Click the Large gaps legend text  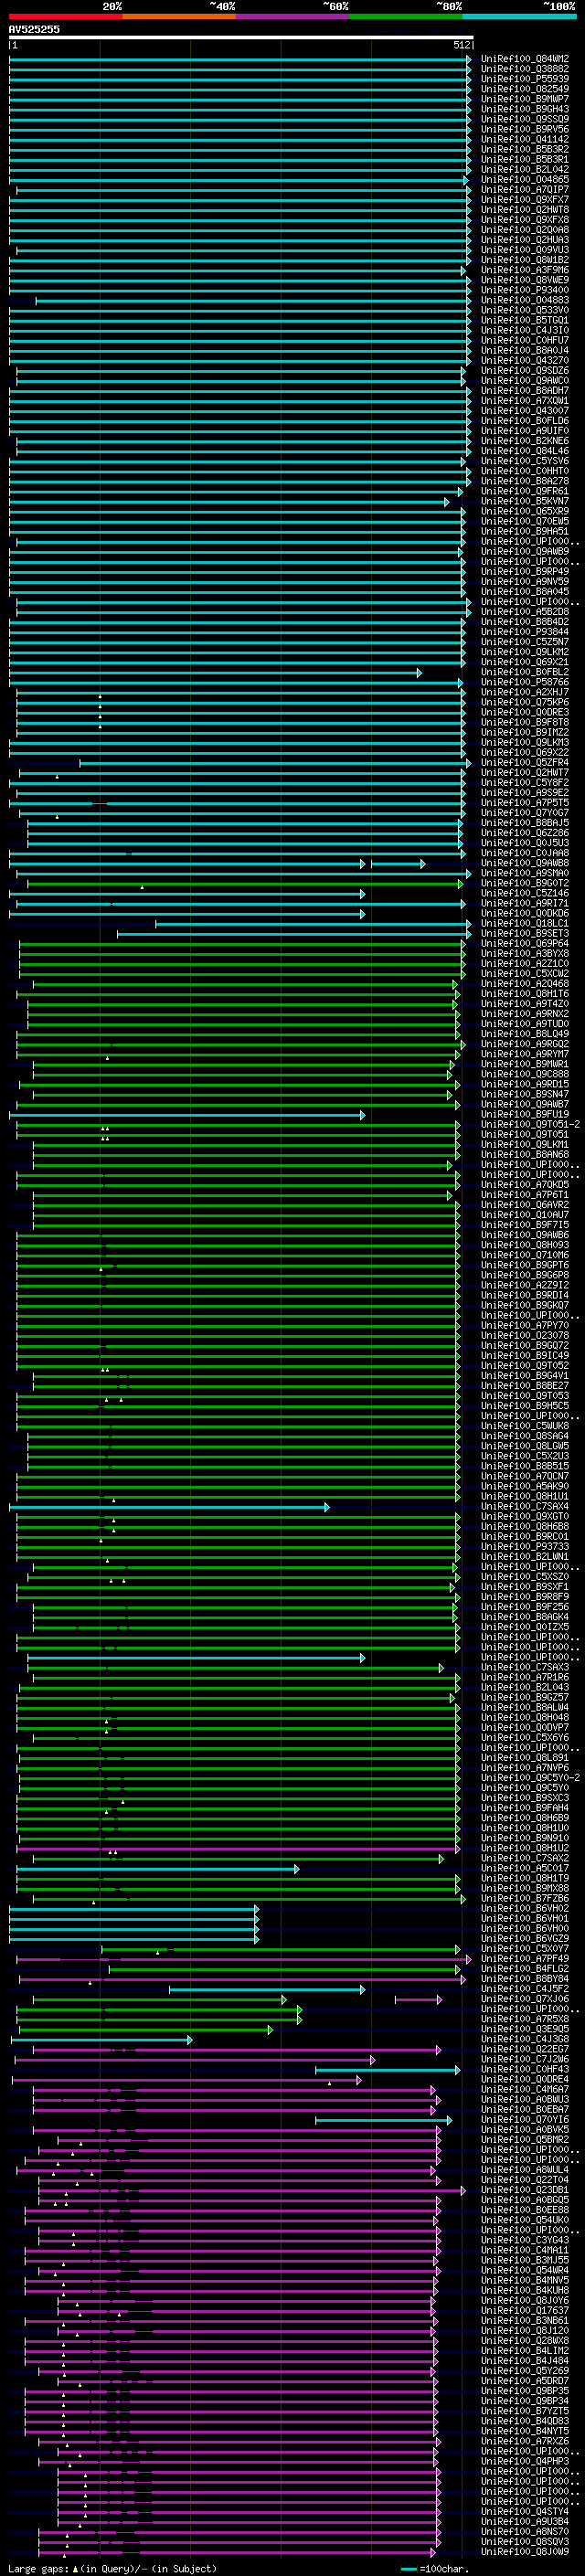[112, 2569]
